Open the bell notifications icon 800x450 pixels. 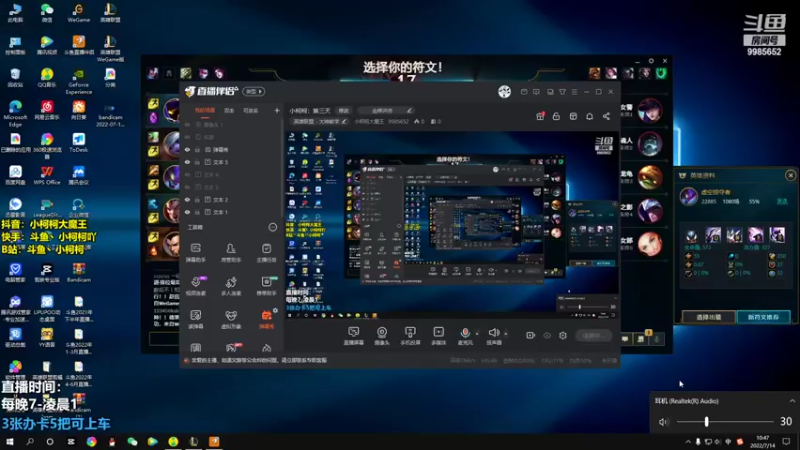(589, 116)
